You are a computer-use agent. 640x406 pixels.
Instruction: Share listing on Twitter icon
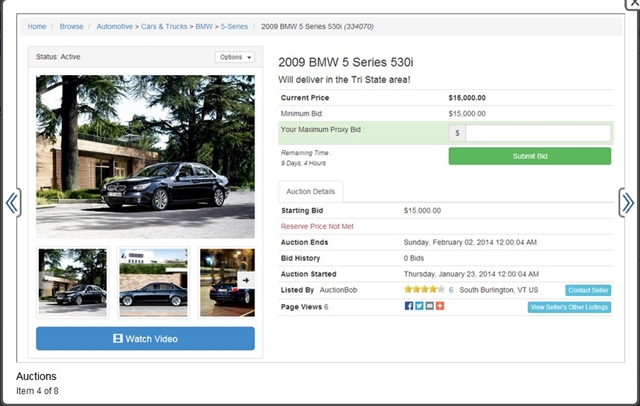click(419, 306)
